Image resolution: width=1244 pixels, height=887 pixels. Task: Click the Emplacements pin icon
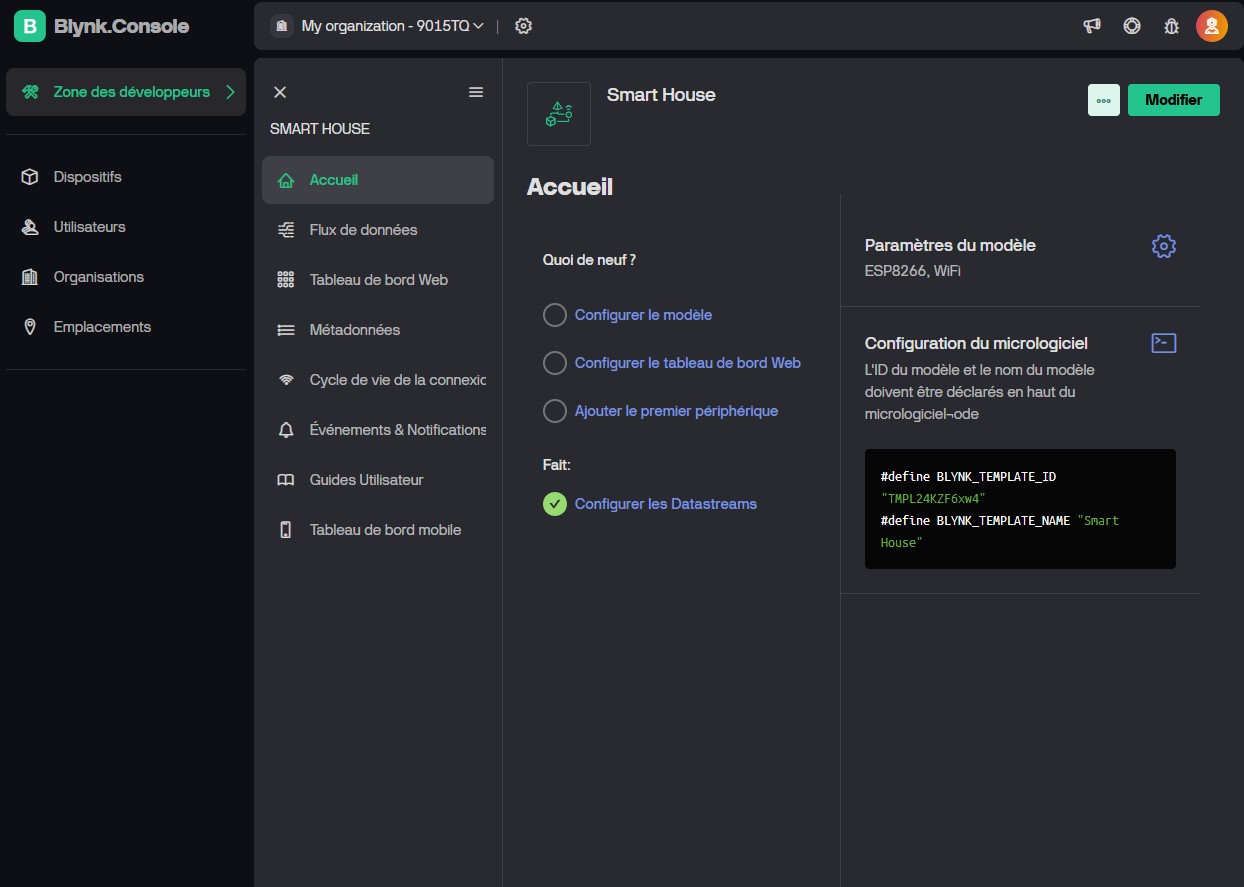30,327
